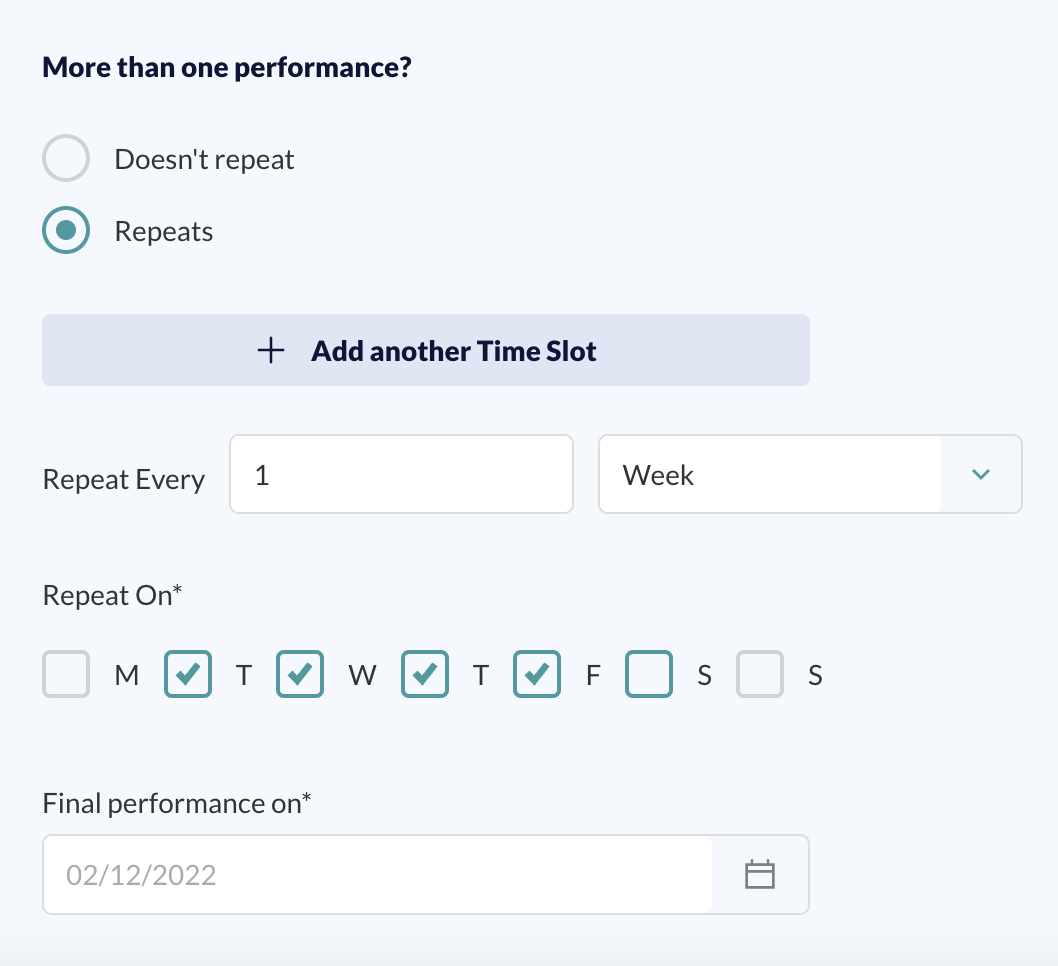1058x966 pixels.
Task: Select the "Repeats" radio button
Action: (66, 230)
